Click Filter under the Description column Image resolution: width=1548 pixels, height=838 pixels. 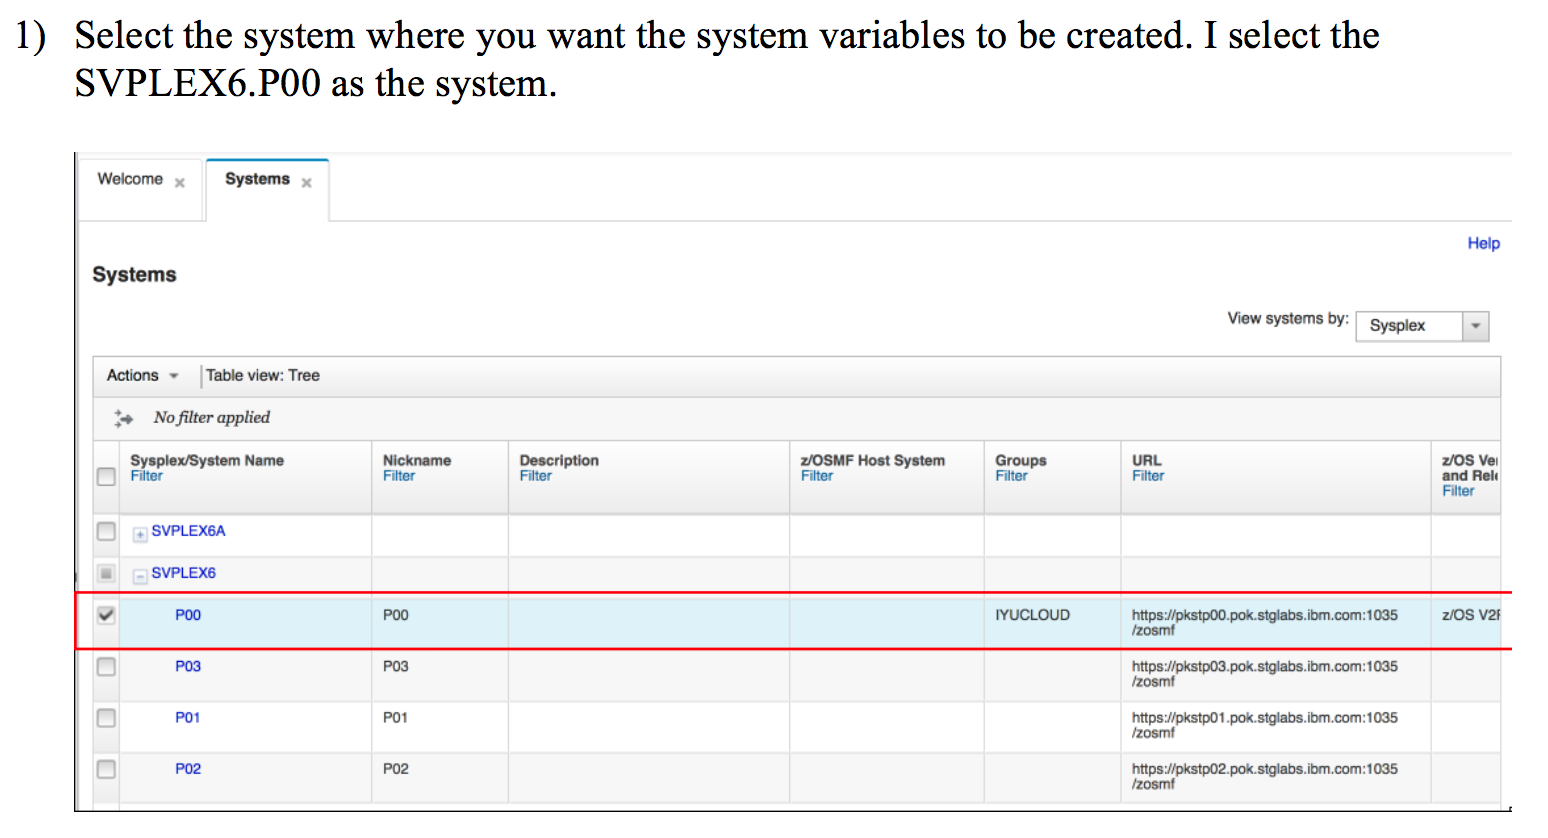(535, 475)
